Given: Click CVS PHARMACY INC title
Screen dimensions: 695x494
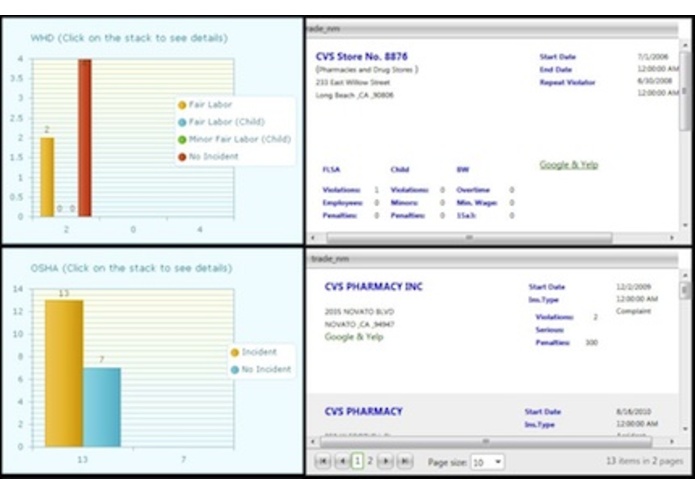Looking at the screenshot, I should click(x=374, y=287).
